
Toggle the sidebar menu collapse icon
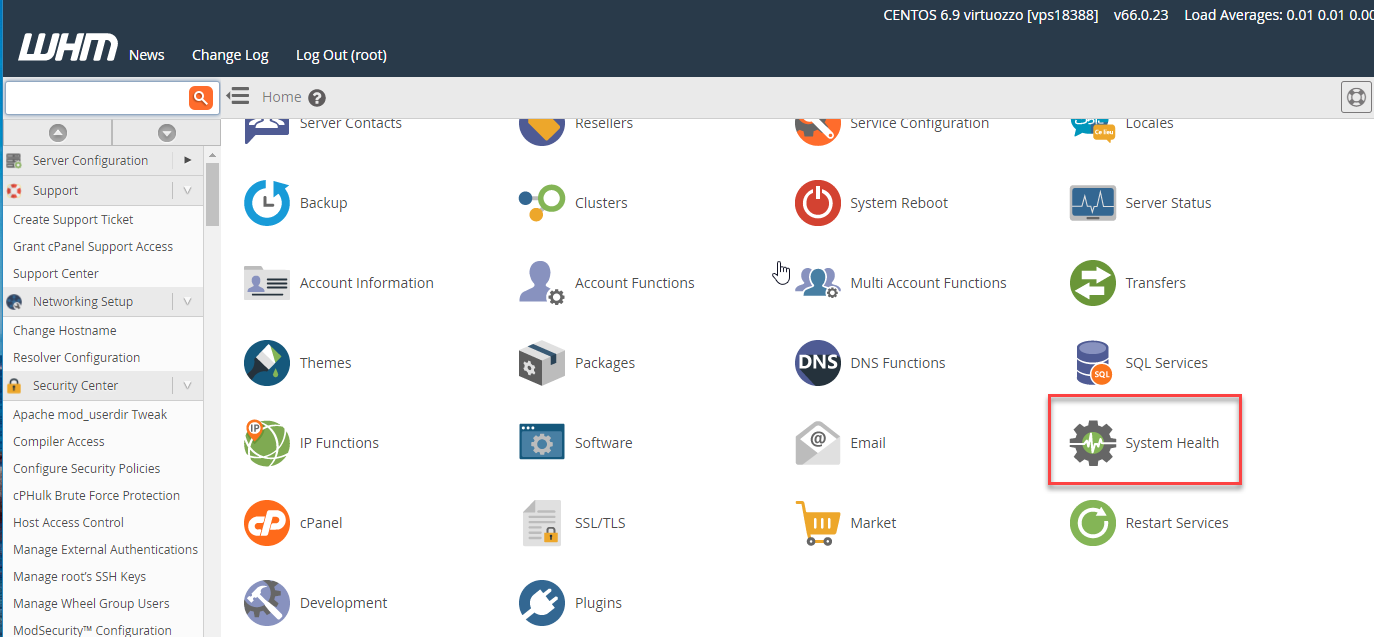tap(237, 96)
